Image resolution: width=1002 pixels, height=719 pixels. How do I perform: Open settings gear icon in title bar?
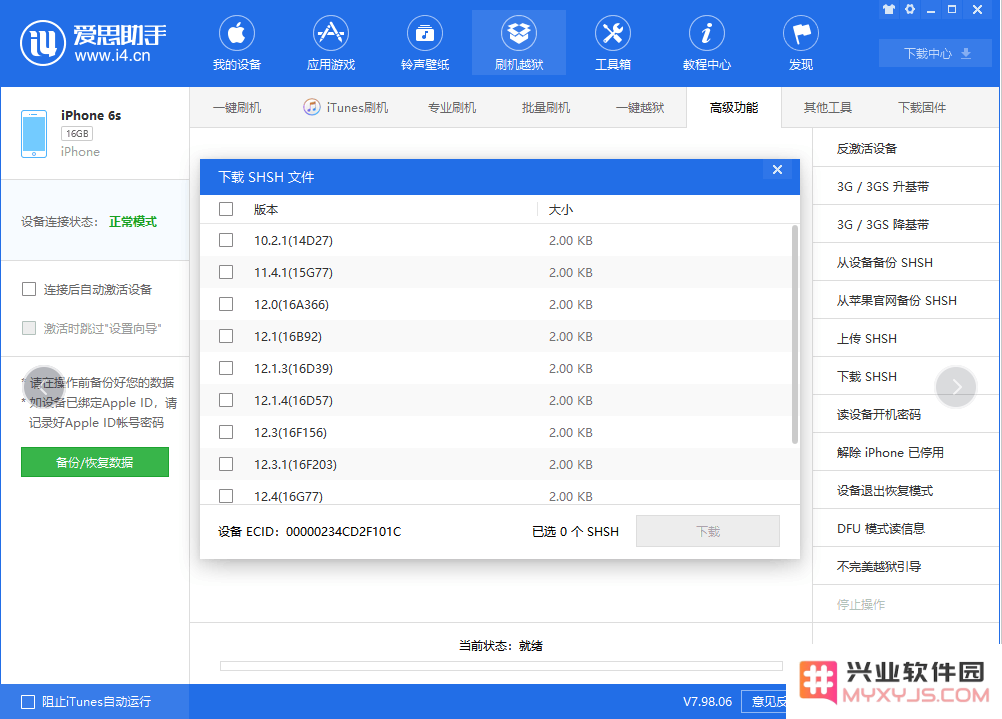pyautogui.click(x=910, y=10)
